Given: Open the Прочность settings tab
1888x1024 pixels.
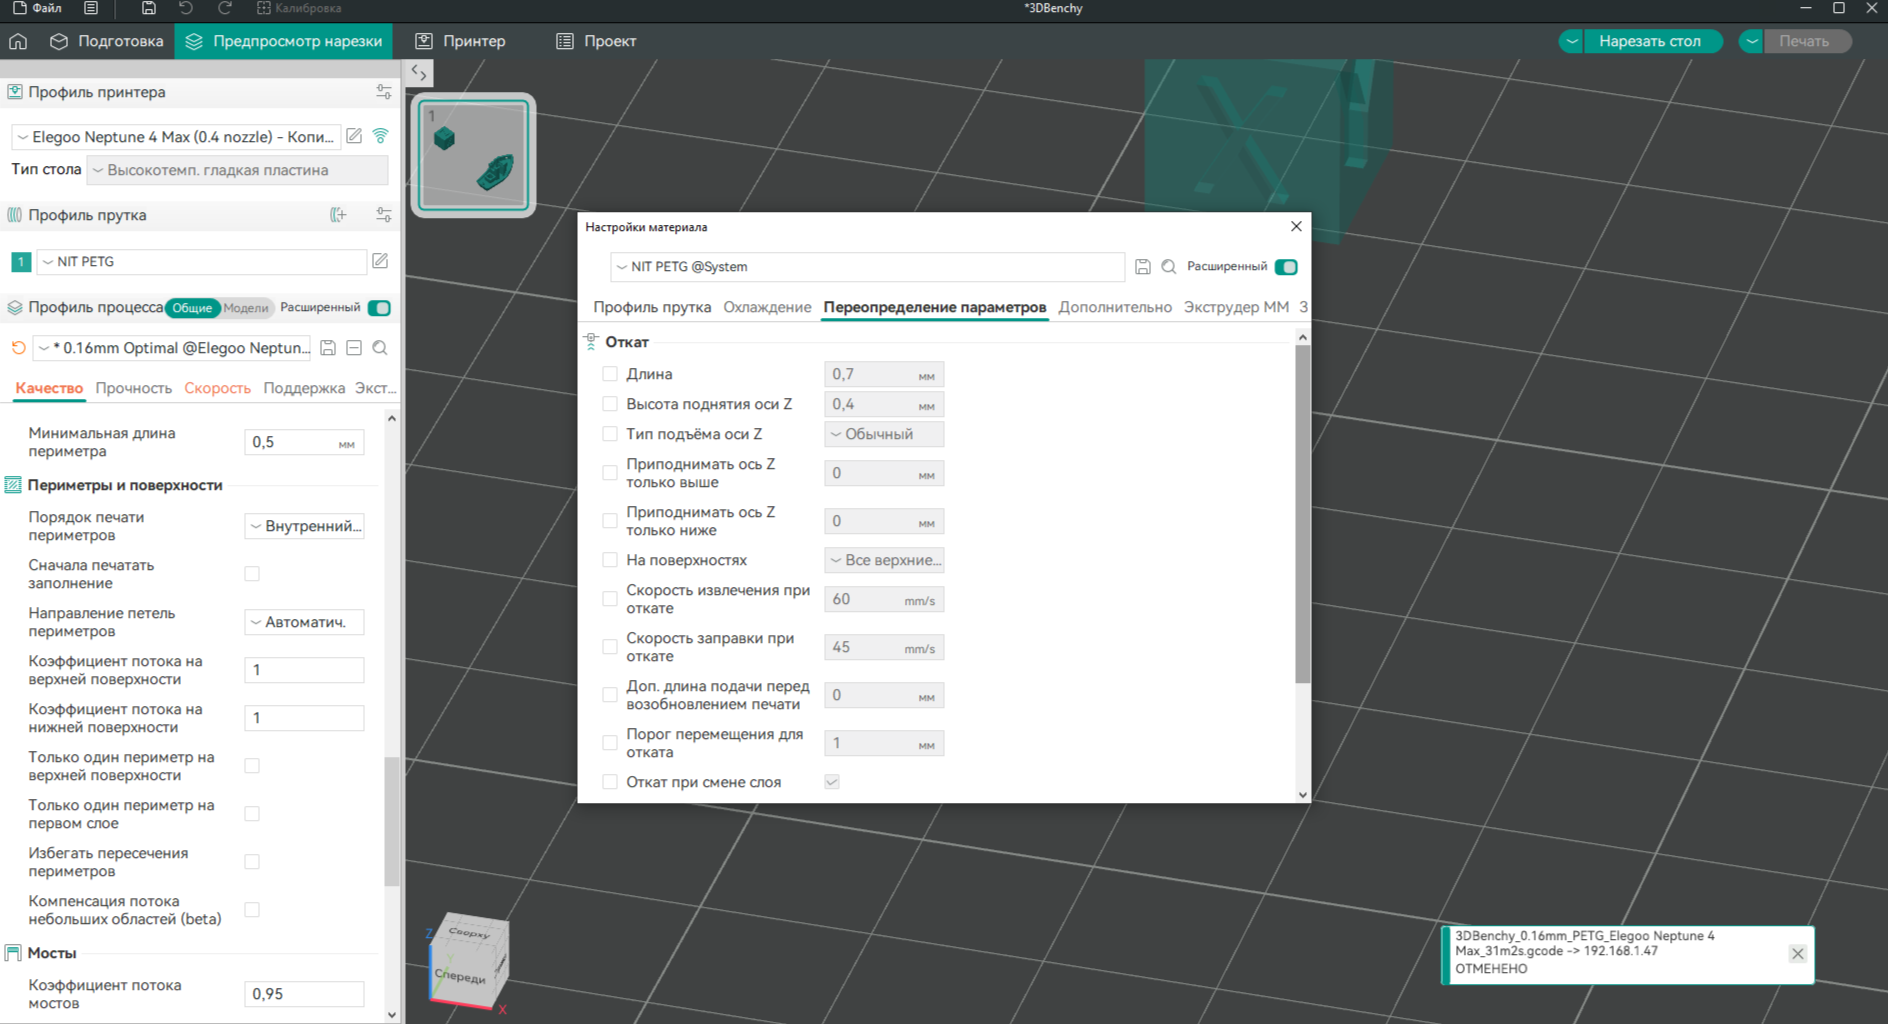Looking at the screenshot, I should click(x=134, y=388).
